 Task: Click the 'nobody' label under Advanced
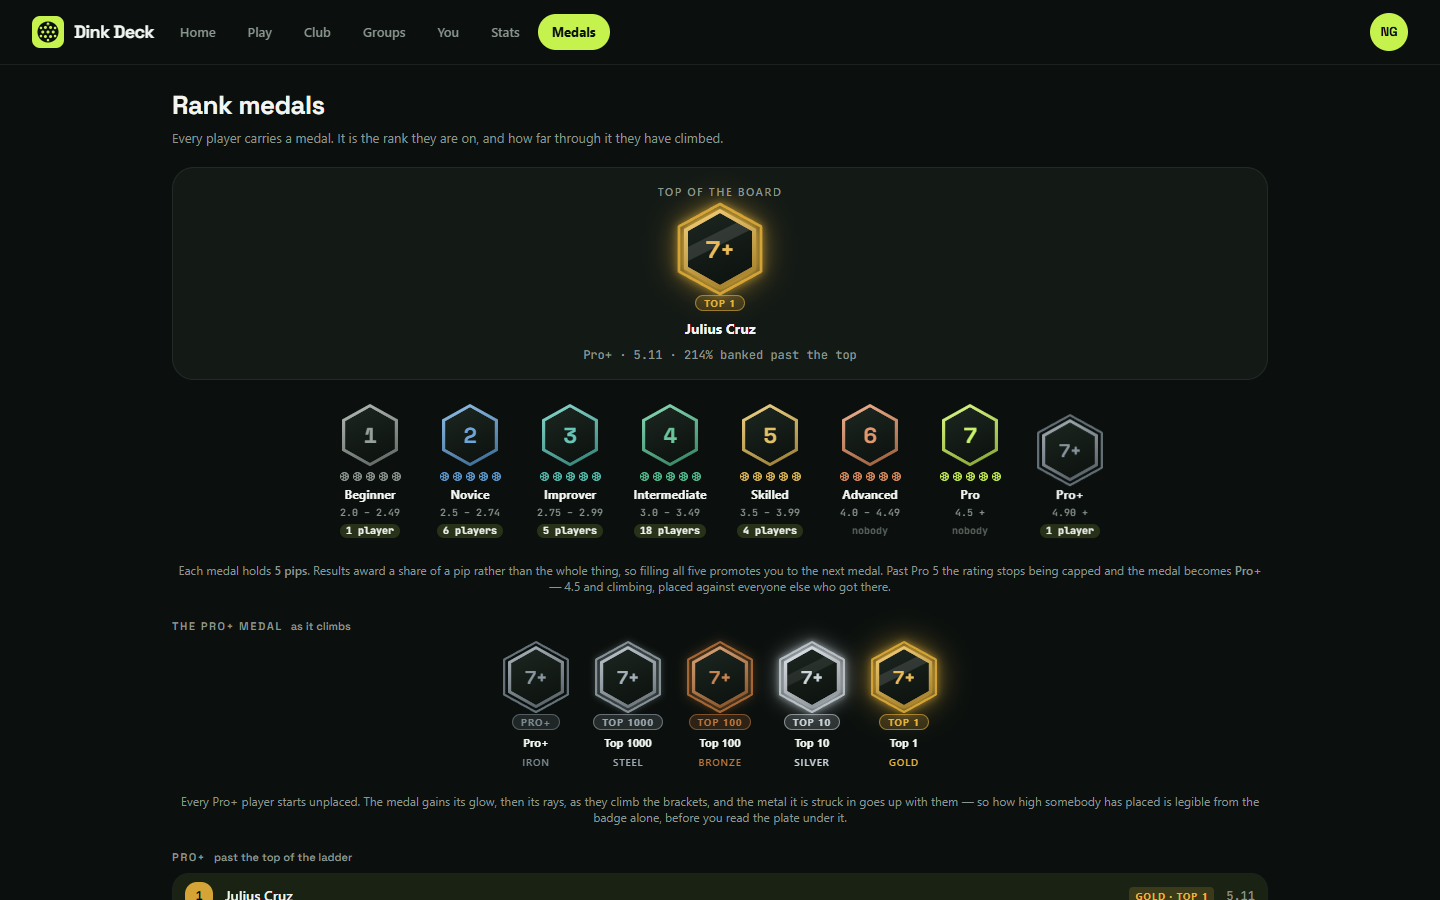(870, 531)
